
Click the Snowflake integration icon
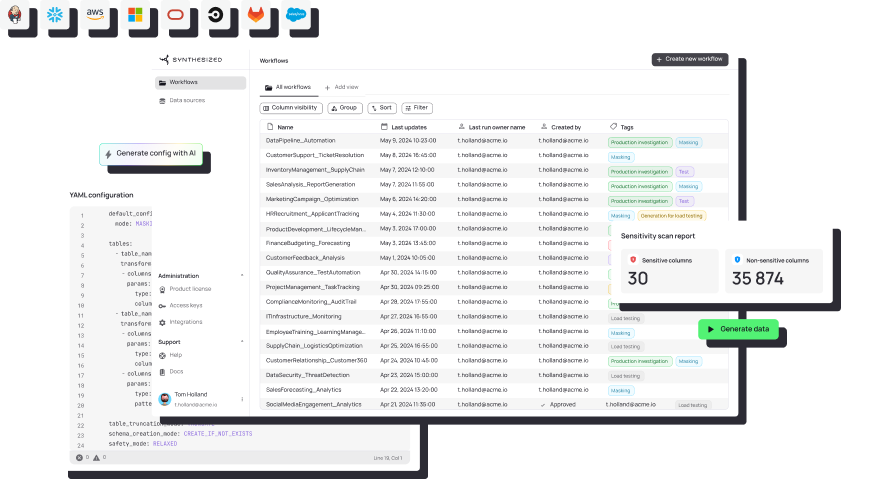pyautogui.click(x=55, y=15)
